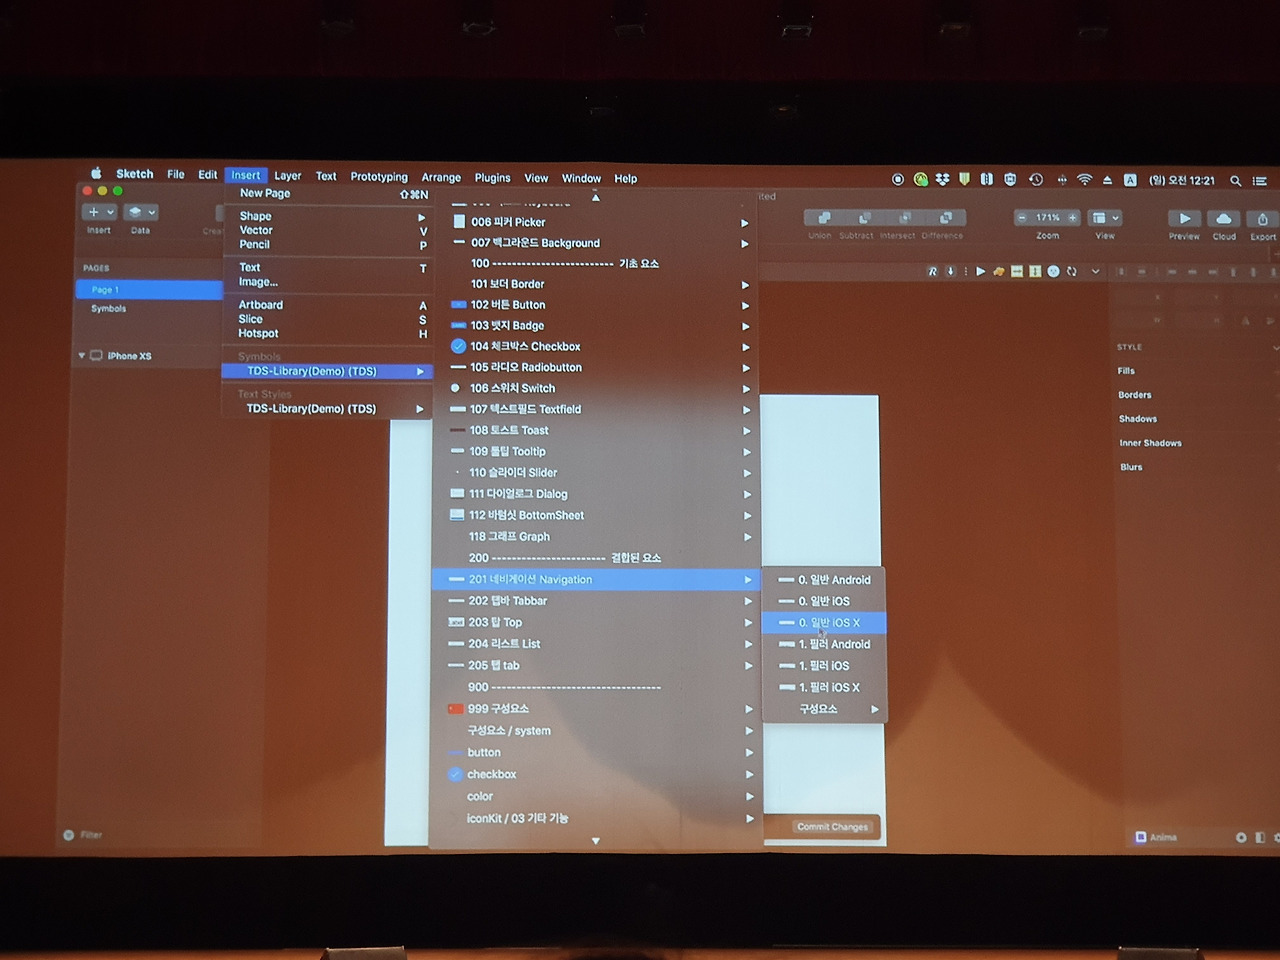Screen dimensions: 1280x960
Task: Open the Prototyping menu
Action: point(379,177)
